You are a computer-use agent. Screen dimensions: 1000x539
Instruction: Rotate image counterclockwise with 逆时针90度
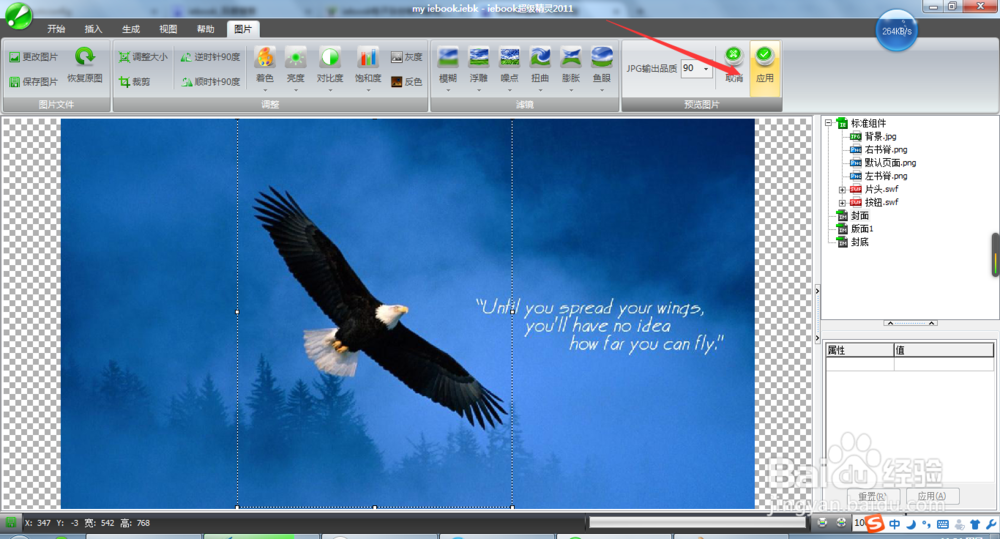pyautogui.click(x=210, y=57)
